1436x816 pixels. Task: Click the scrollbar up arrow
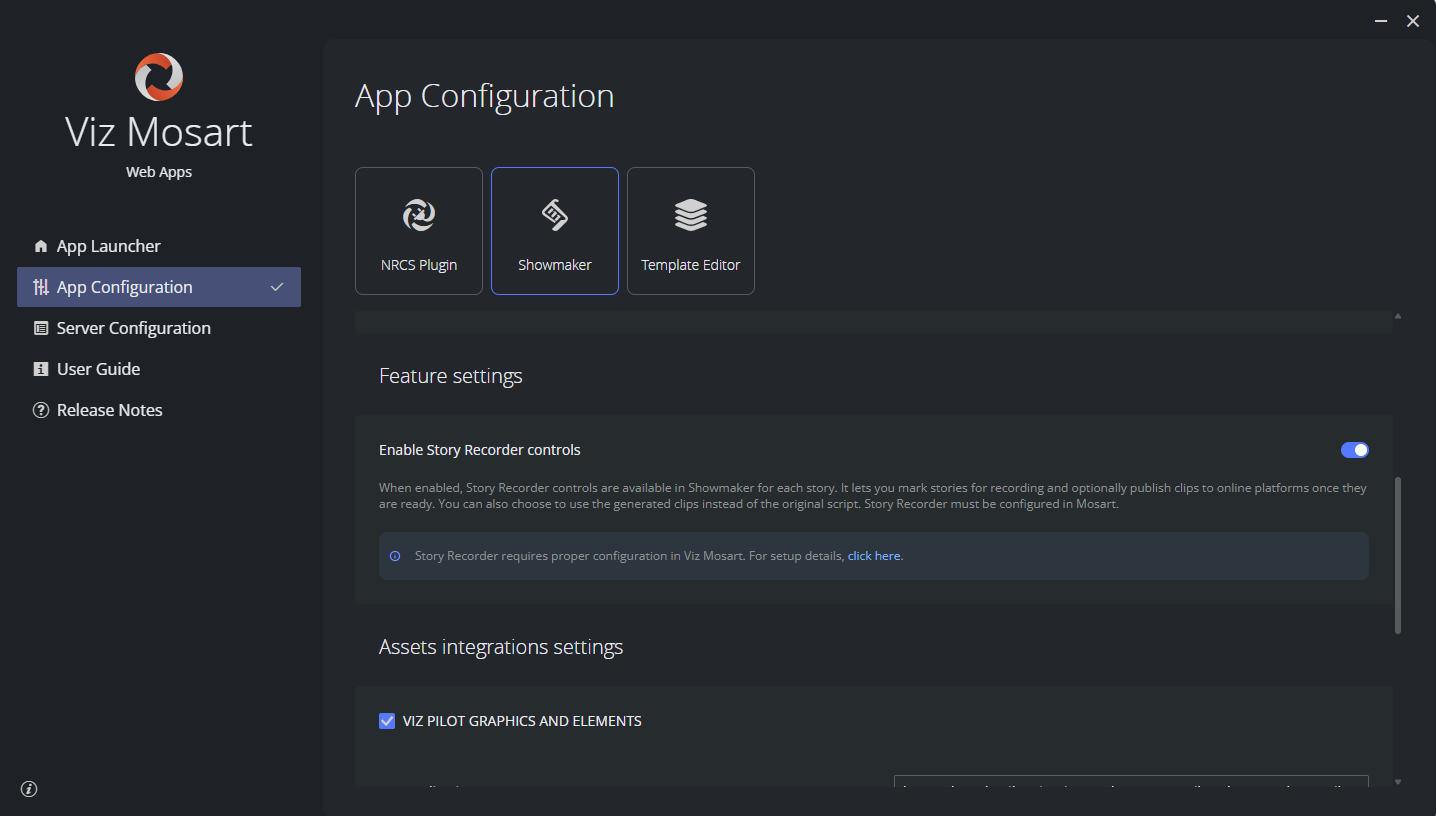tap(1398, 316)
